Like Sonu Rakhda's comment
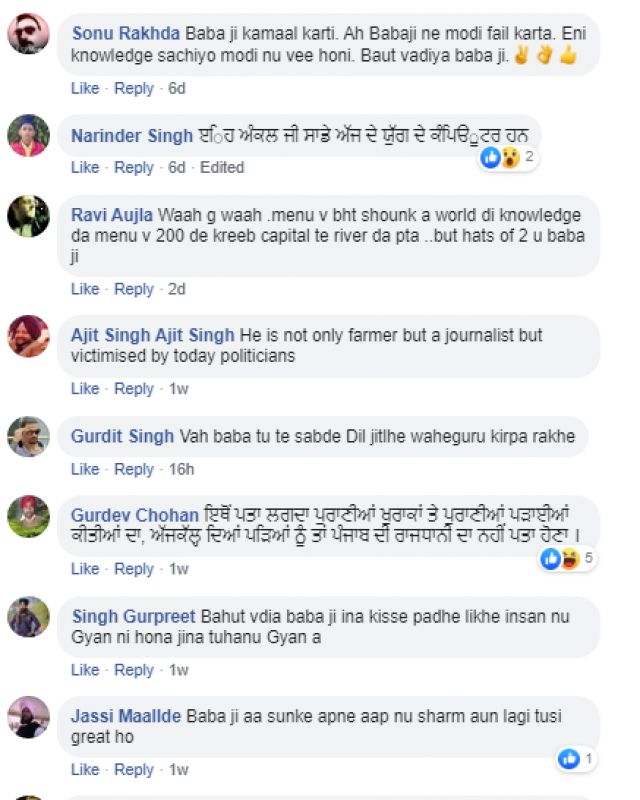The image size is (640, 800). pyautogui.click(x=84, y=88)
